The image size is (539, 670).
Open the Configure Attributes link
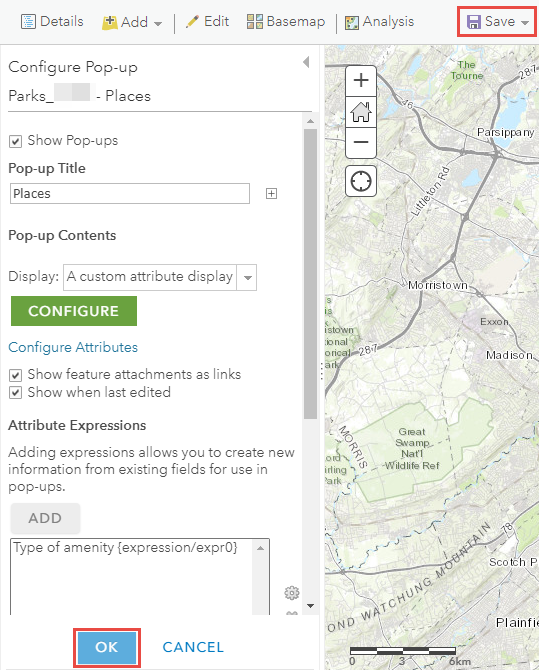pyautogui.click(x=73, y=347)
